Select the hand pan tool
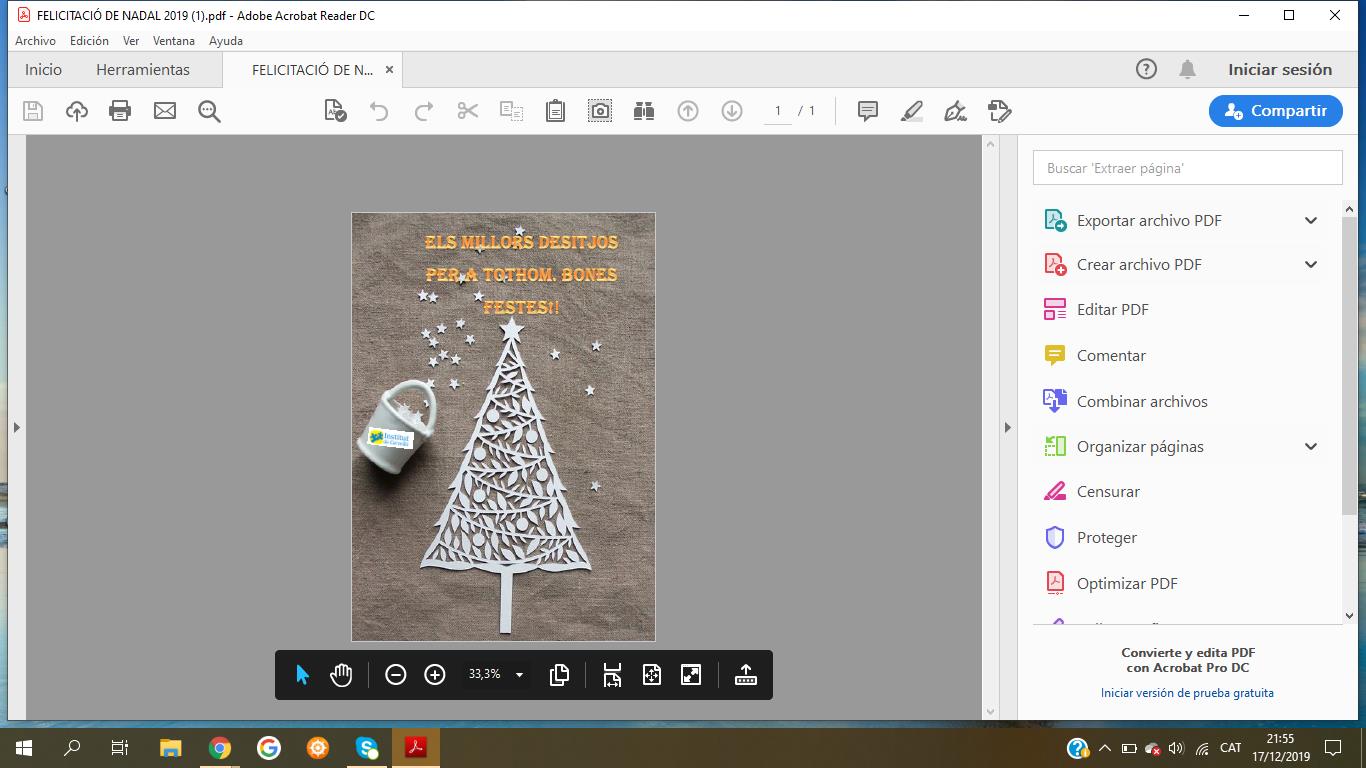The width and height of the screenshot is (1366, 768). (x=341, y=675)
